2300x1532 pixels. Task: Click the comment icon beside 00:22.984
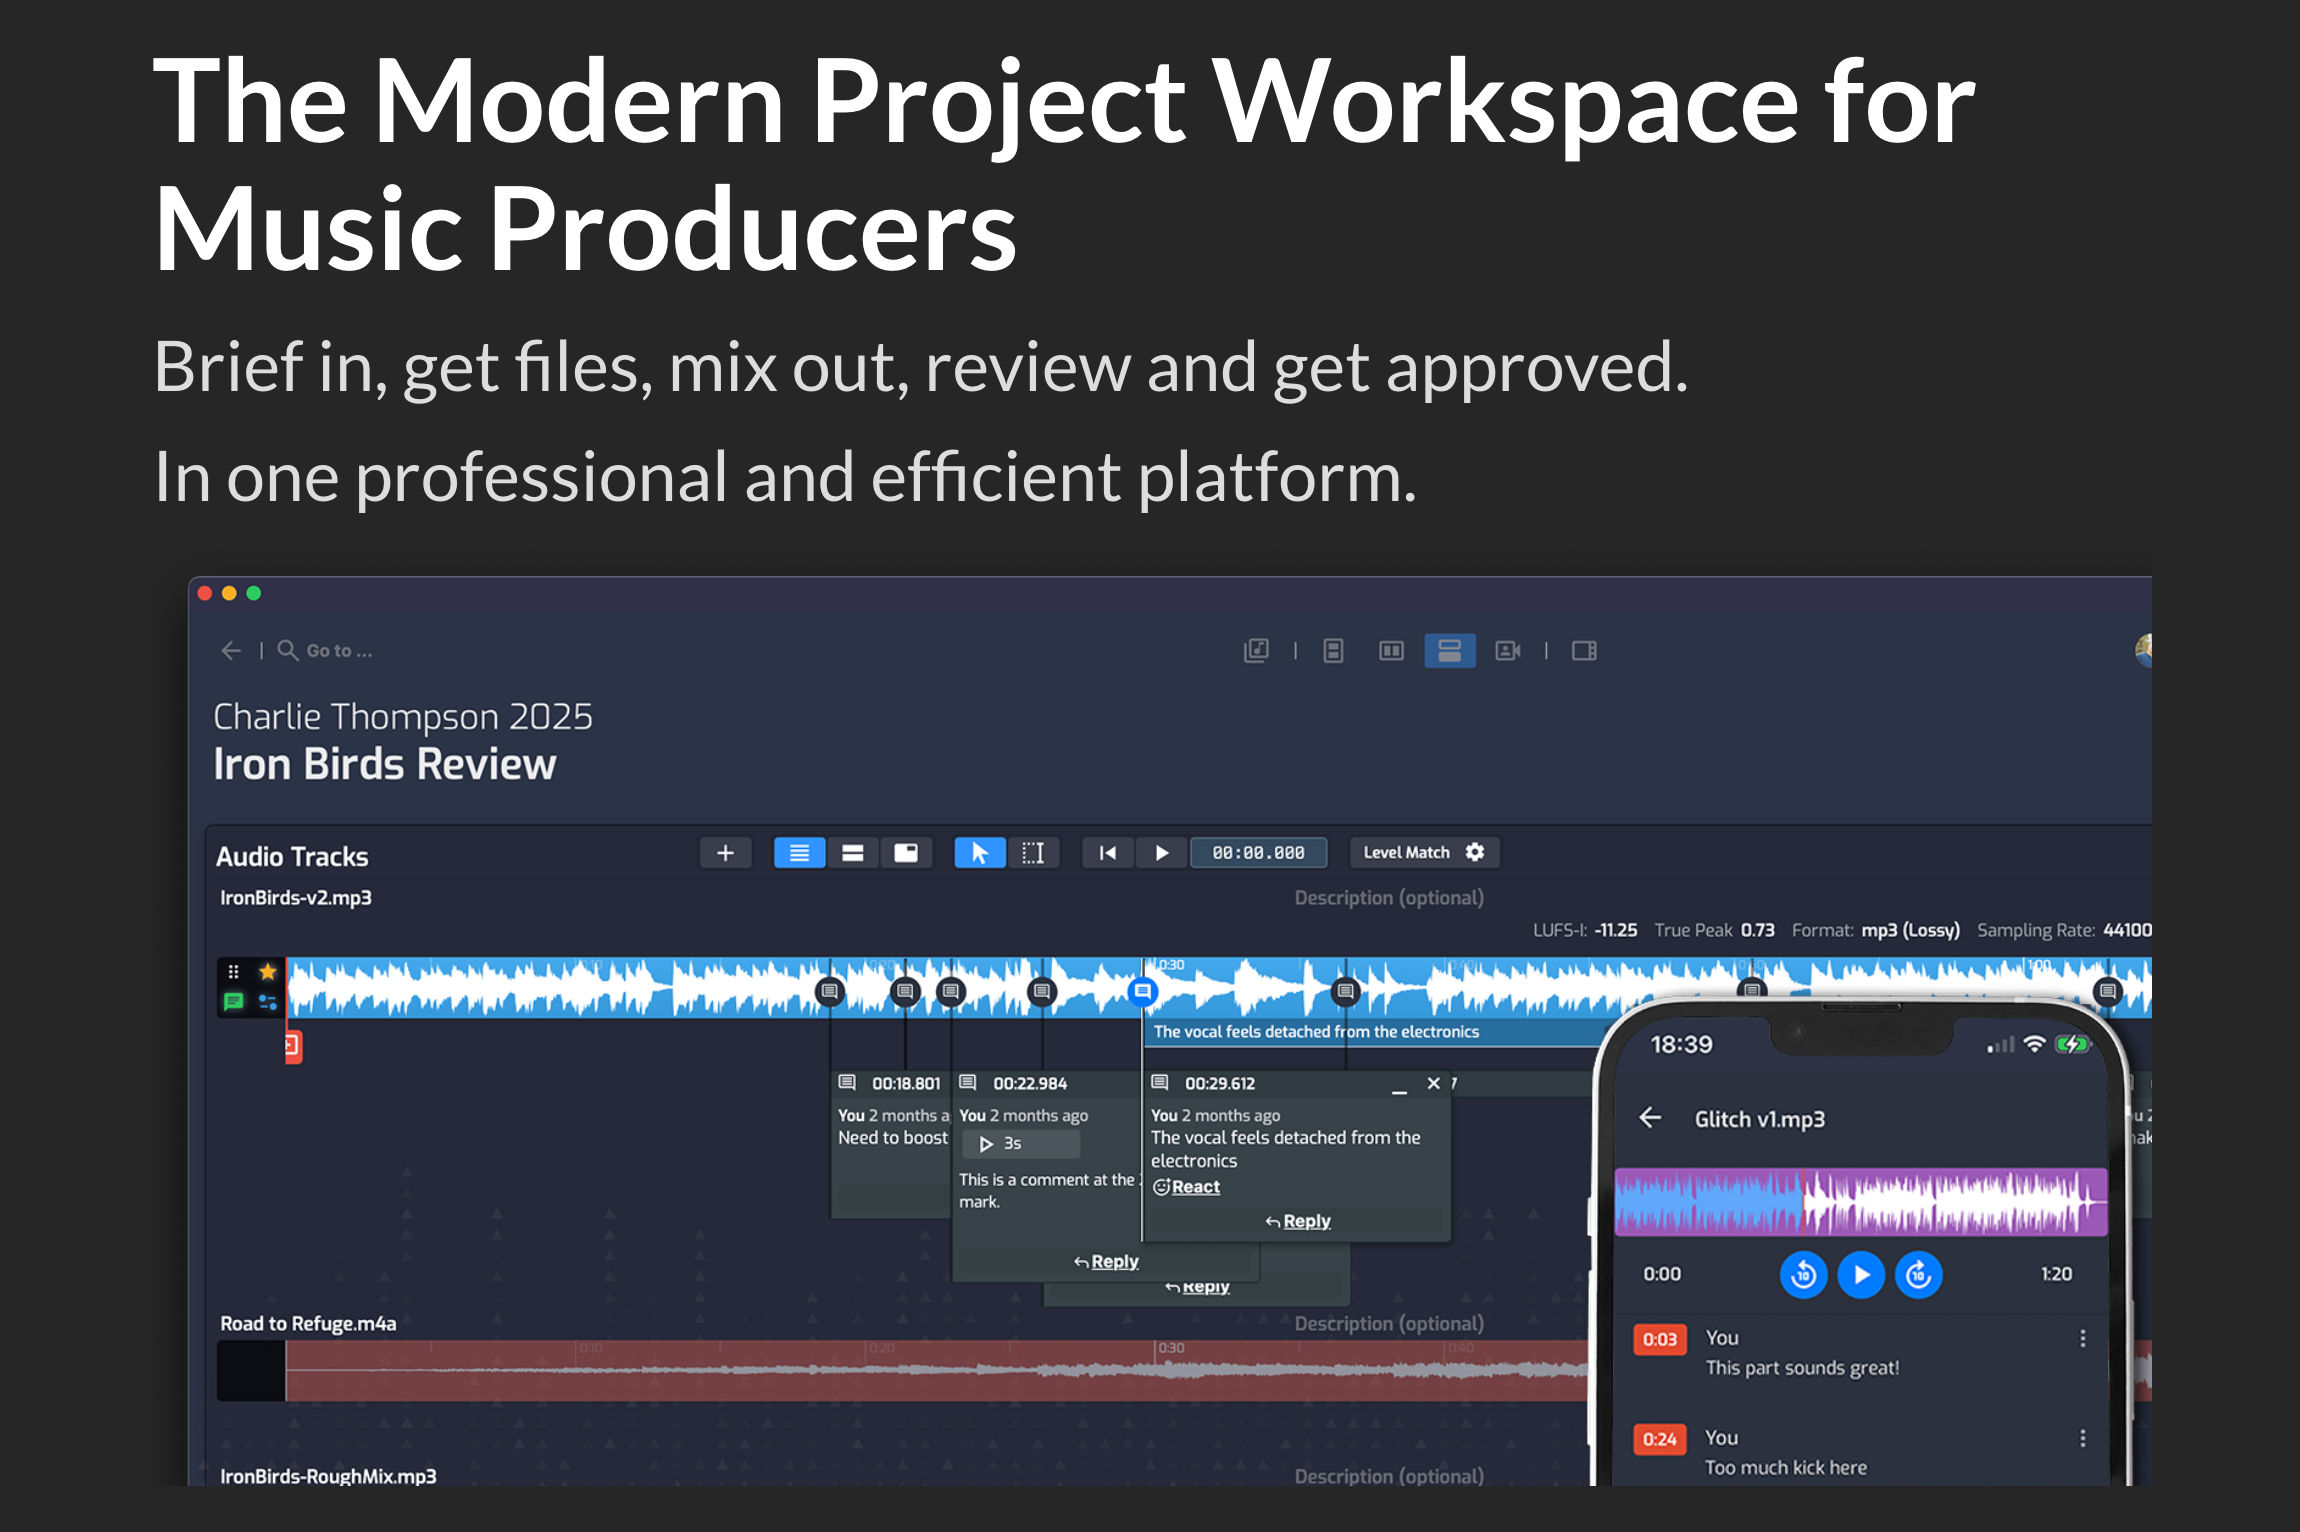(x=968, y=1083)
